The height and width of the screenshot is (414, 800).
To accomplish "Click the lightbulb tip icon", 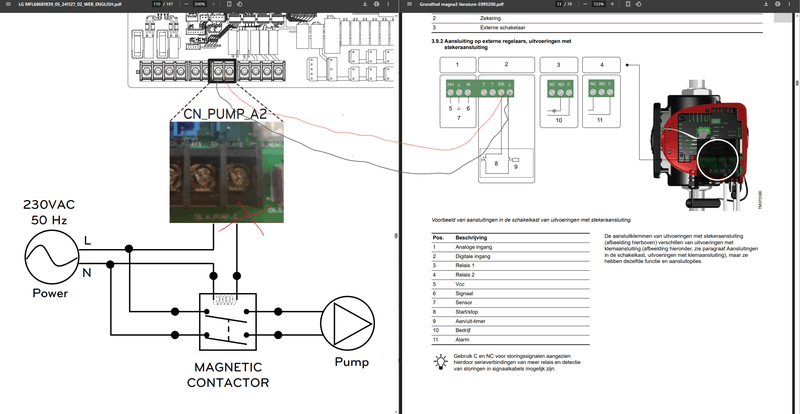I will pyautogui.click(x=440, y=361).
